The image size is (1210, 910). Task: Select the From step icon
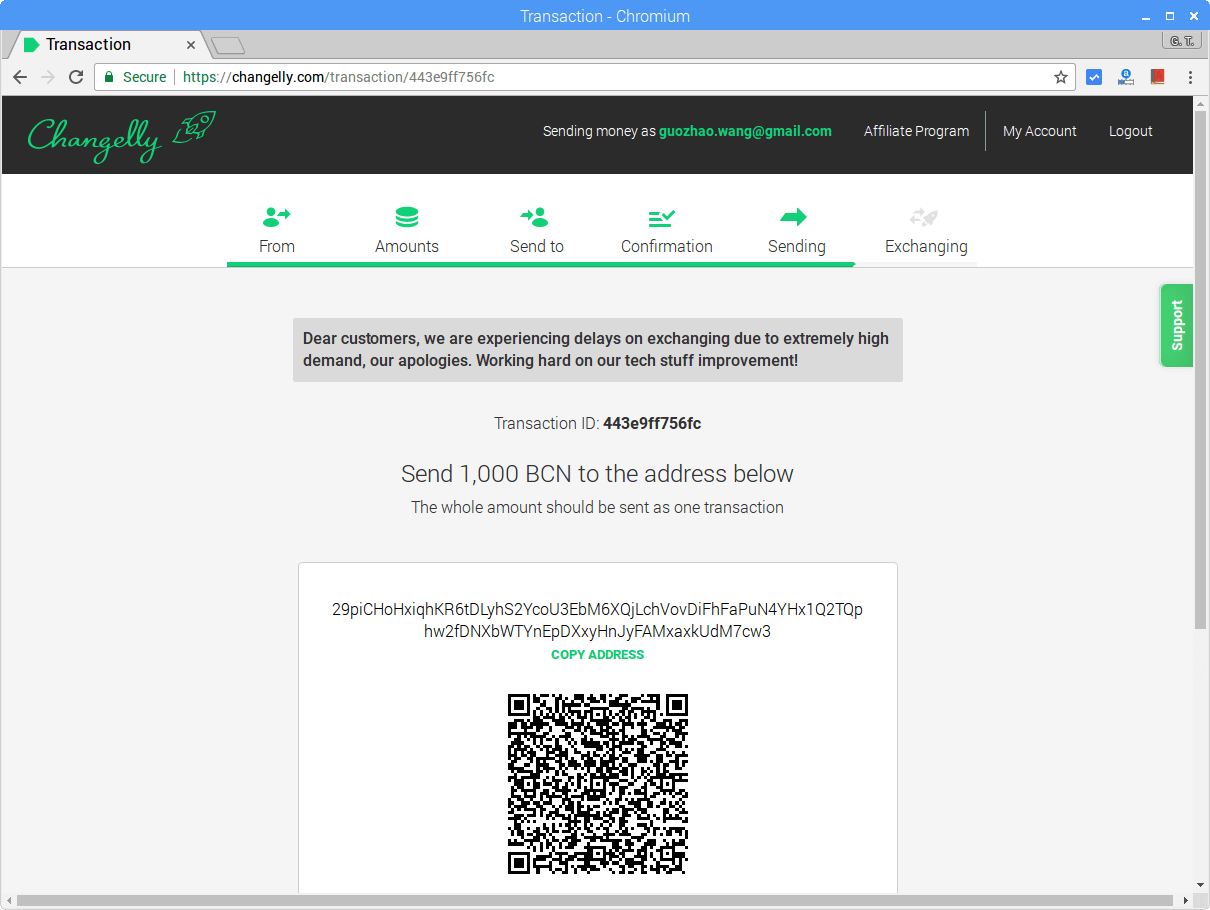[276, 216]
